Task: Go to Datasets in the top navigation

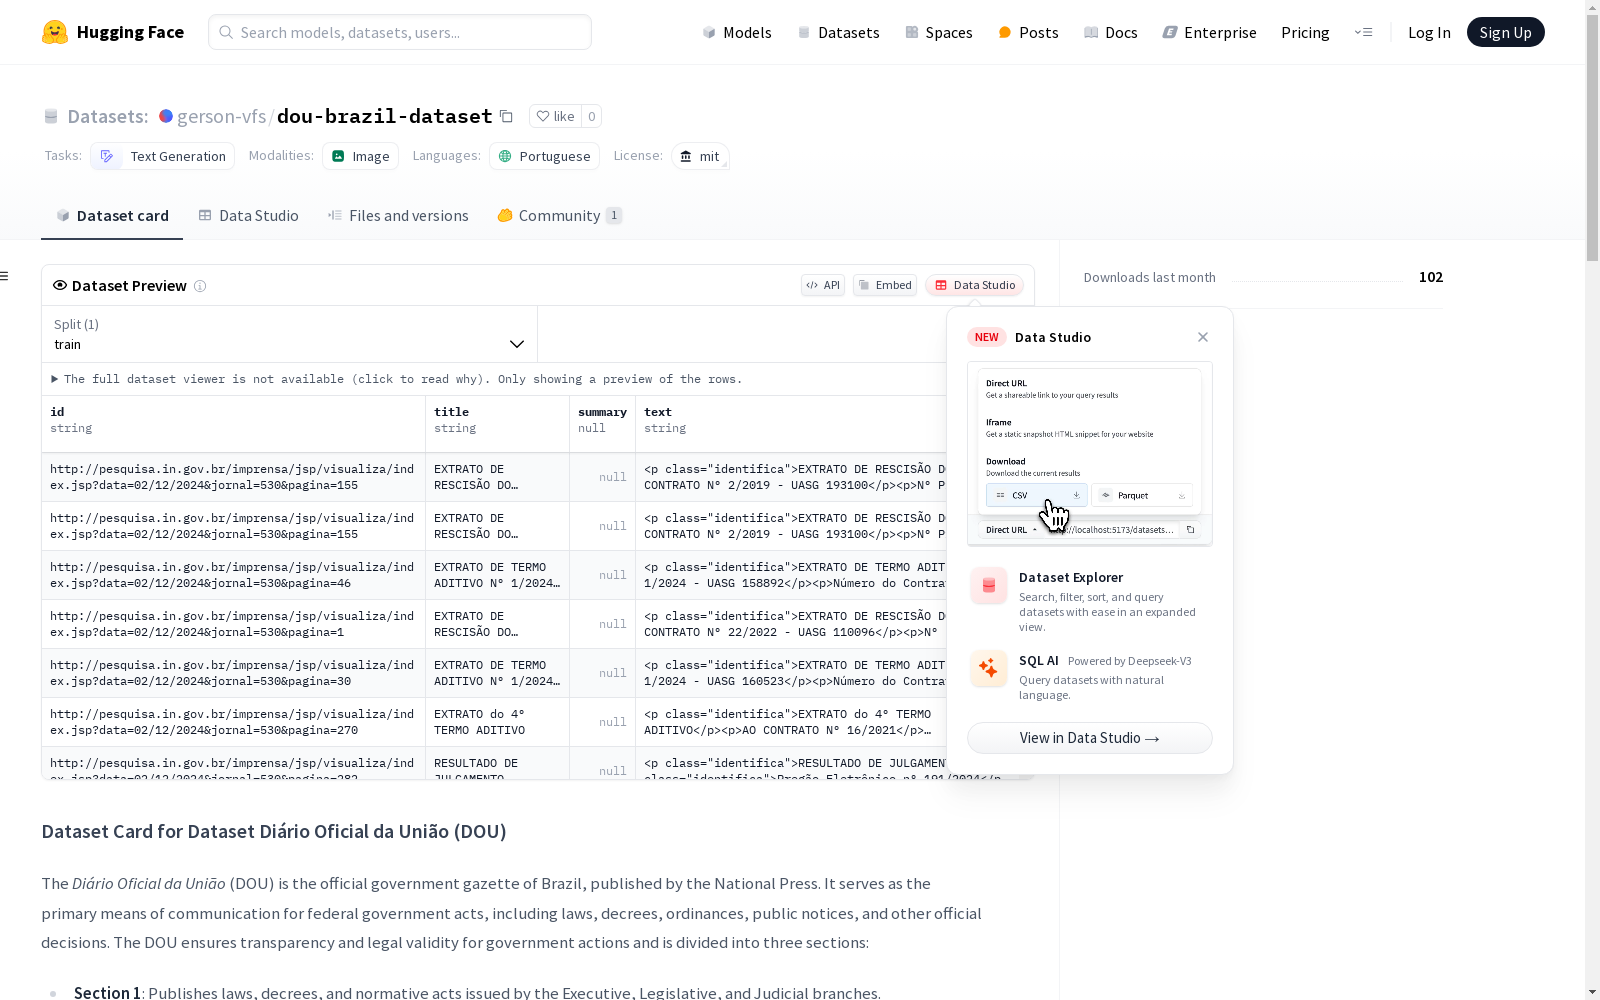Action: [x=838, y=32]
